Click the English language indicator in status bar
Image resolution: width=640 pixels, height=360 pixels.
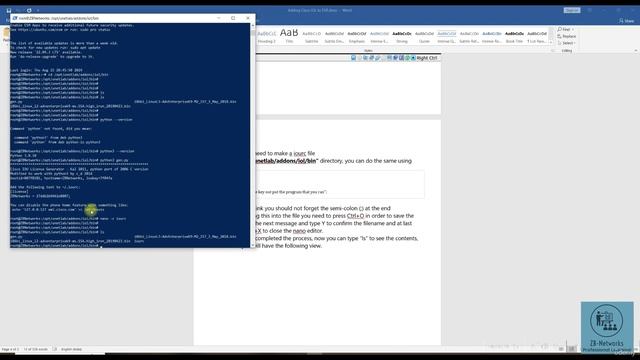tap(71, 349)
